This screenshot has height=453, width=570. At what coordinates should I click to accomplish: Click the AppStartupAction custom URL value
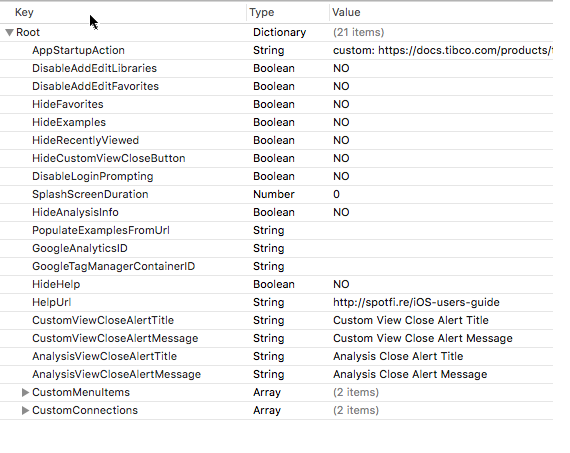443,50
